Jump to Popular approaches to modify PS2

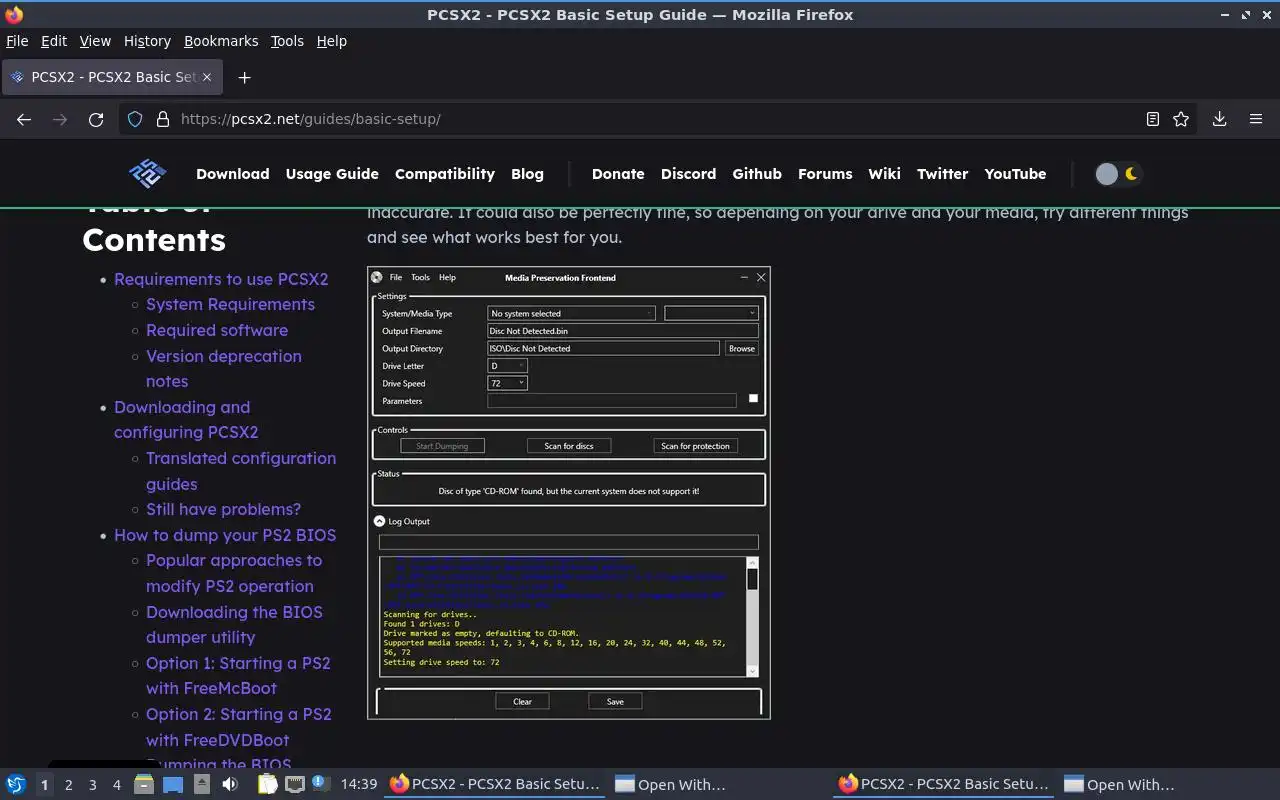(234, 573)
